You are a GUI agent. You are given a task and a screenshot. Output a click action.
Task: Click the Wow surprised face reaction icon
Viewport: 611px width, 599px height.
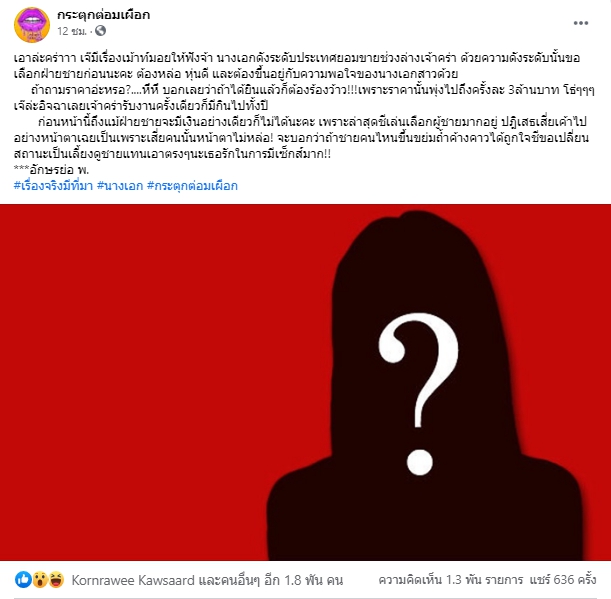pos(40,580)
